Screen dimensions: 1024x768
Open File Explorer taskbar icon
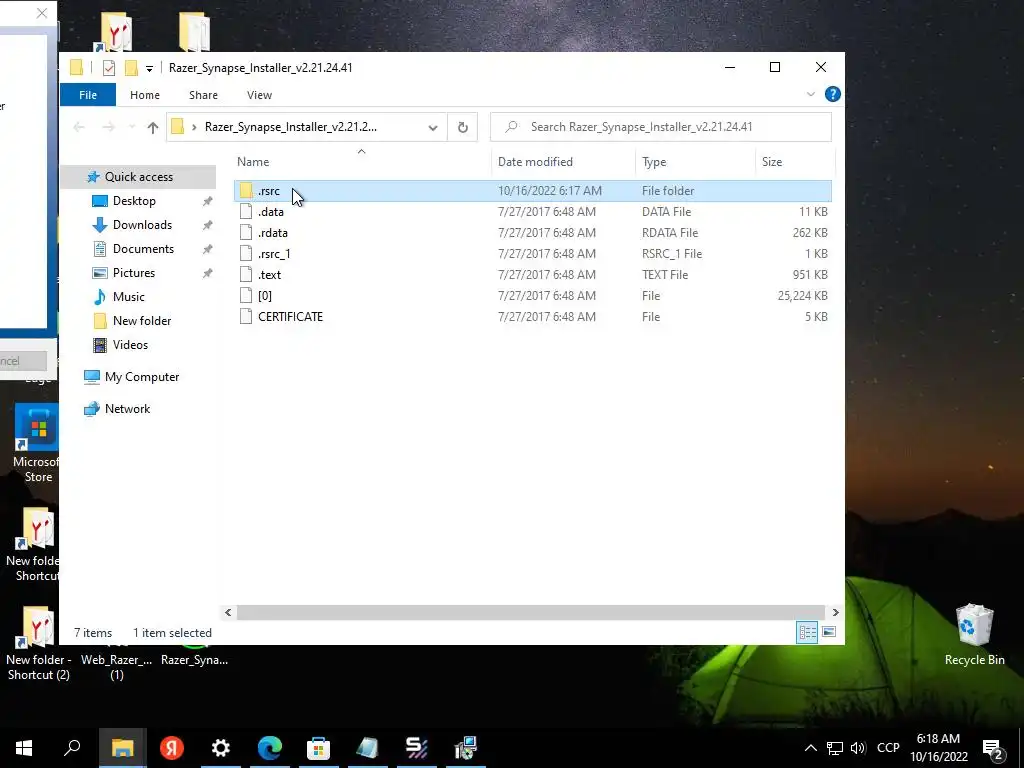[122, 748]
